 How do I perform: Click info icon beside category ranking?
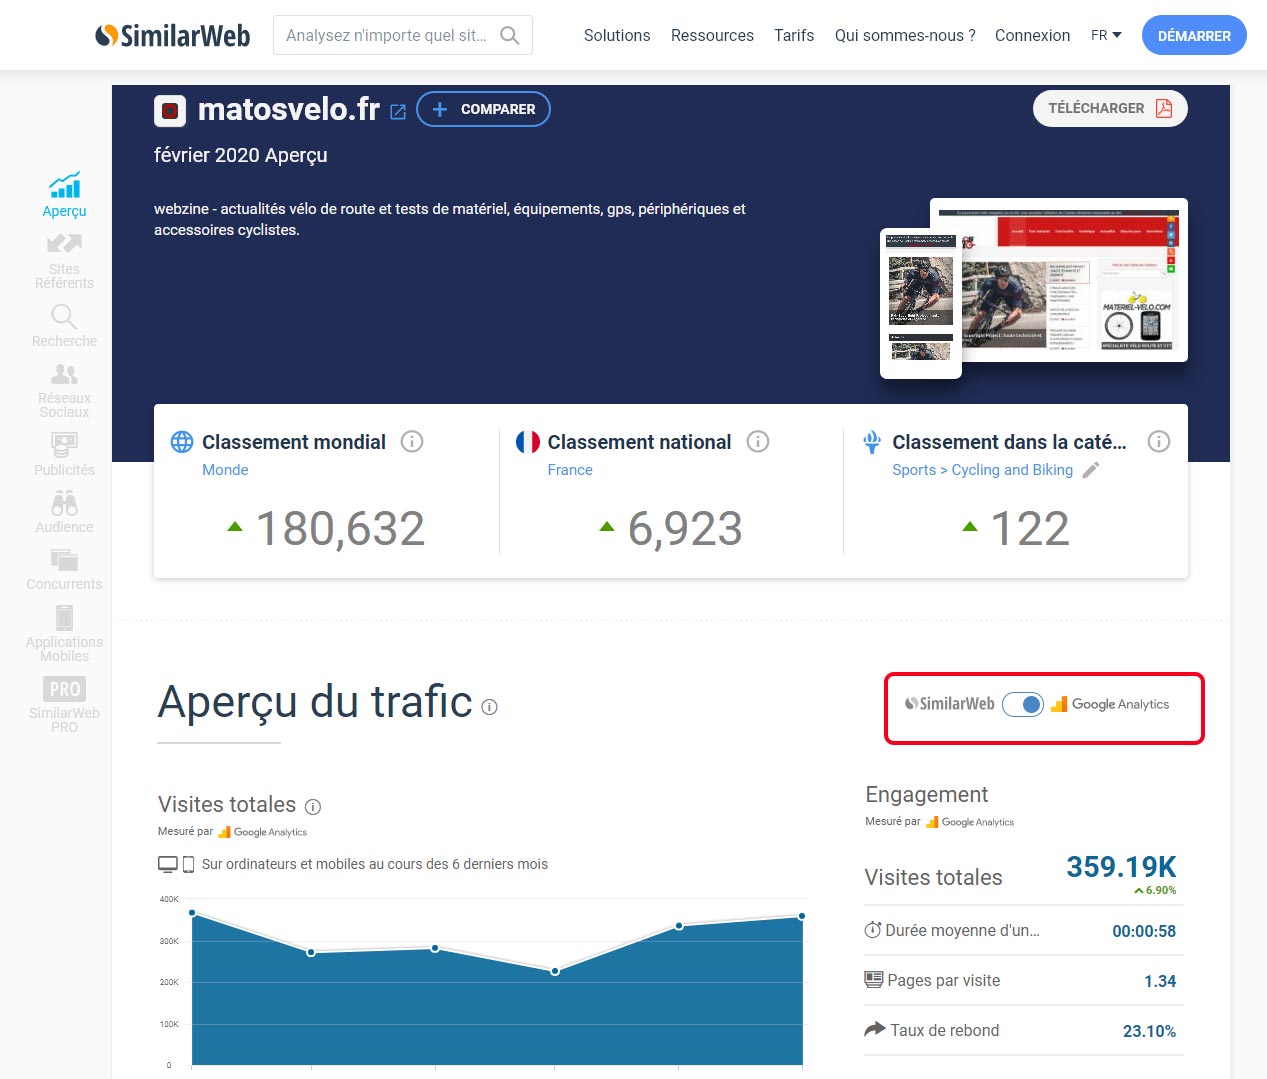point(1159,441)
